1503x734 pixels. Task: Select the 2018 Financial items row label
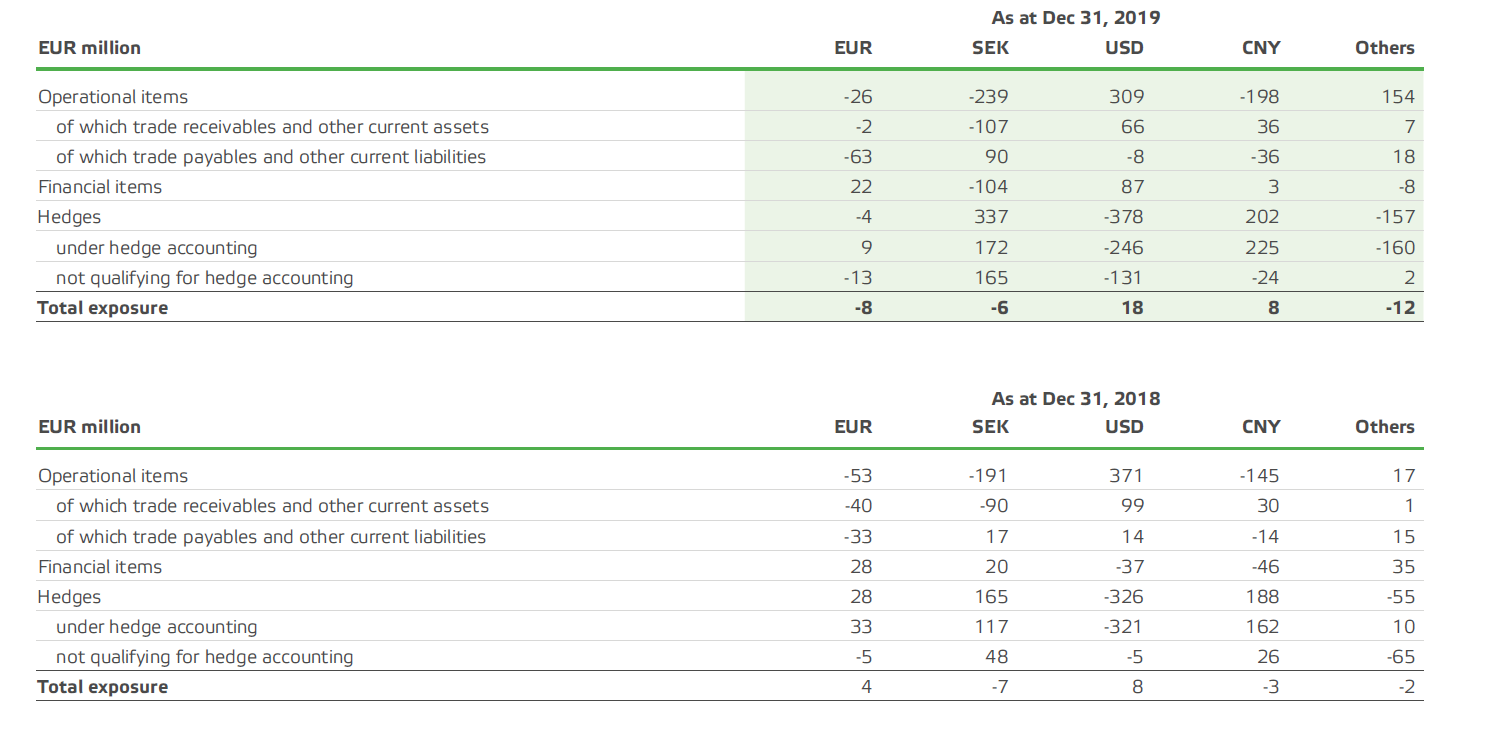click(100, 567)
